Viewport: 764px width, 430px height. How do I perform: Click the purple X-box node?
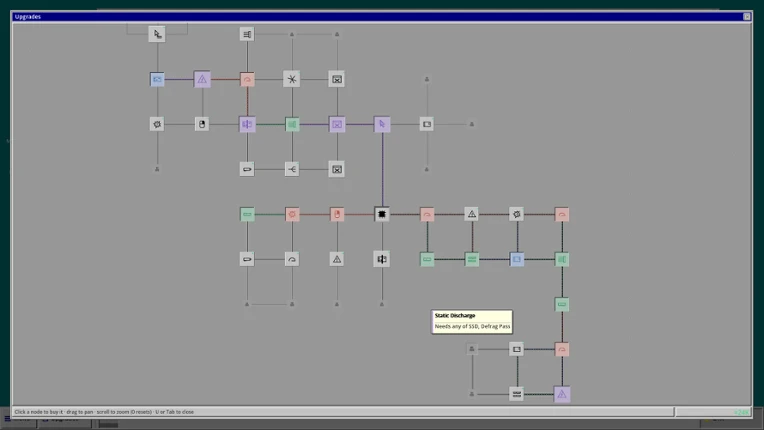(337, 124)
